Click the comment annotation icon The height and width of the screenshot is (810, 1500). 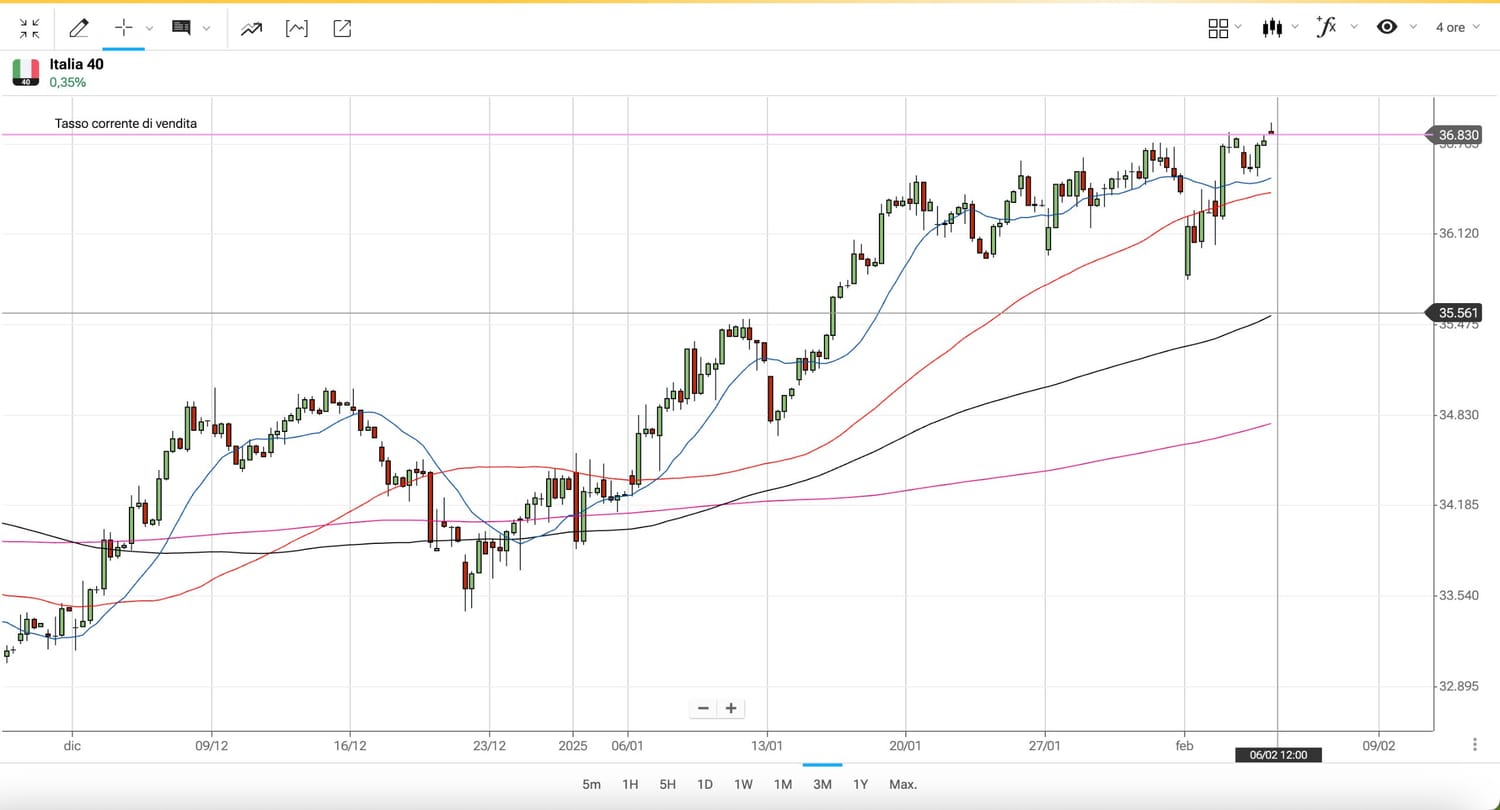[181, 28]
